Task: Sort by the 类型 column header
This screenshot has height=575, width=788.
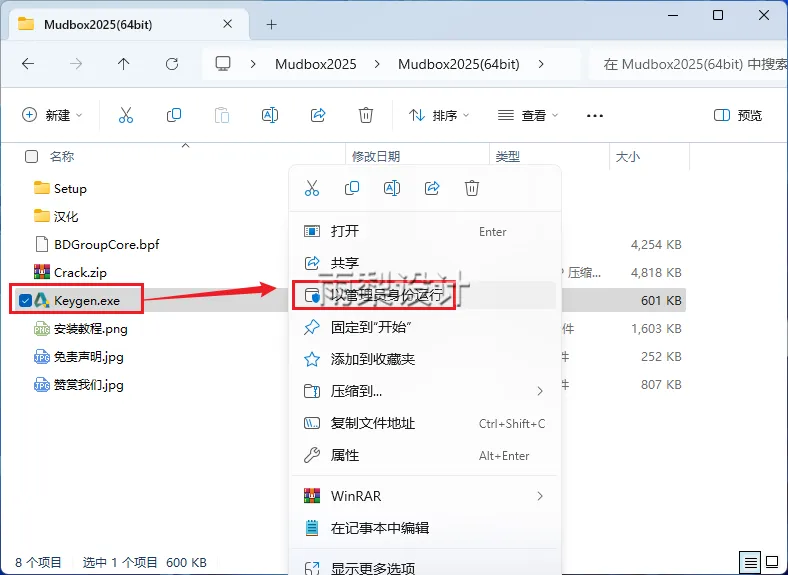Action: (508, 156)
